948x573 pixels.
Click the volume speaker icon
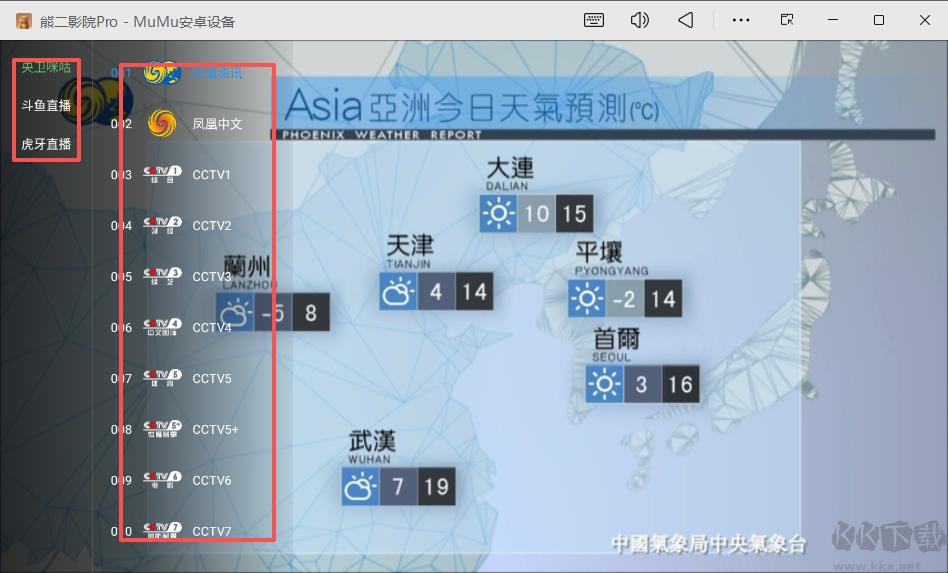tap(640, 20)
